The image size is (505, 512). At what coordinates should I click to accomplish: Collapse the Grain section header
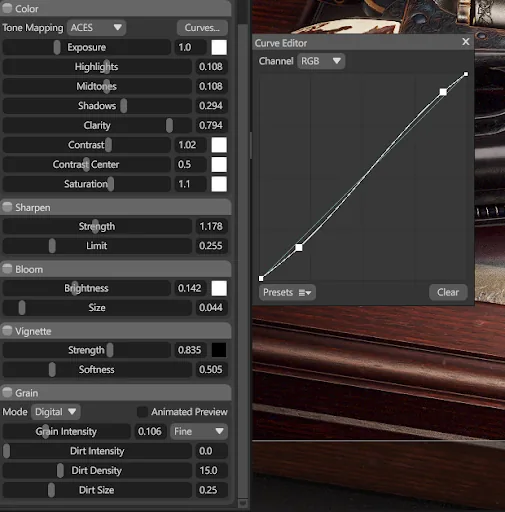point(115,393)
